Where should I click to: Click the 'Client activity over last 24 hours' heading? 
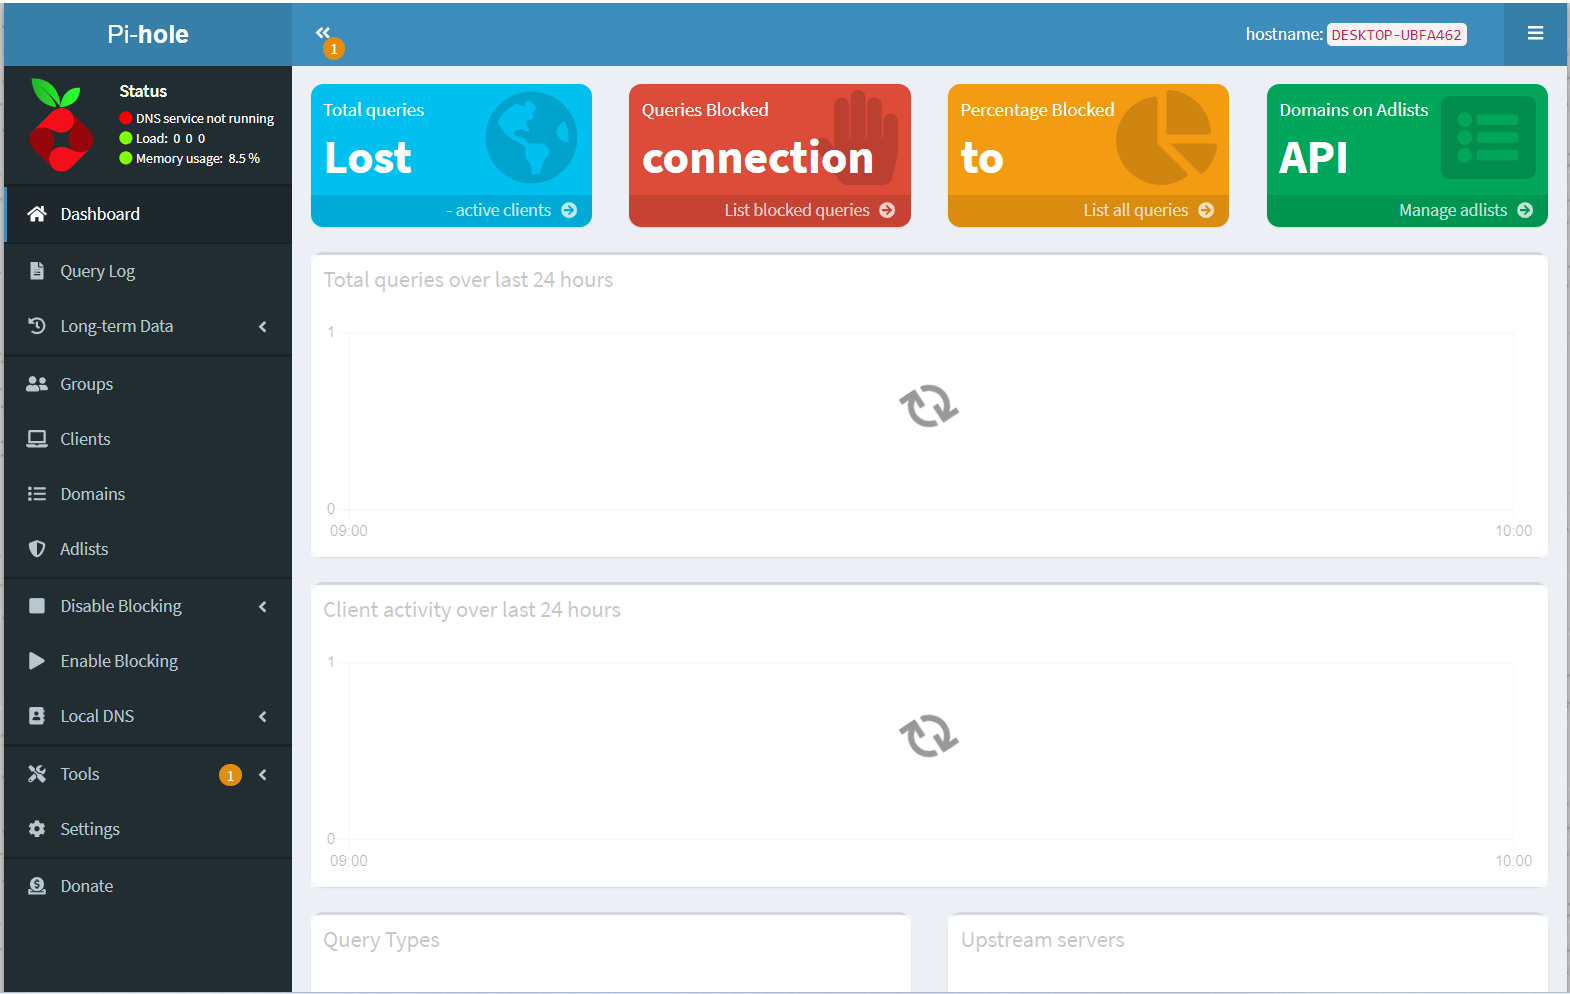point(472,610)
